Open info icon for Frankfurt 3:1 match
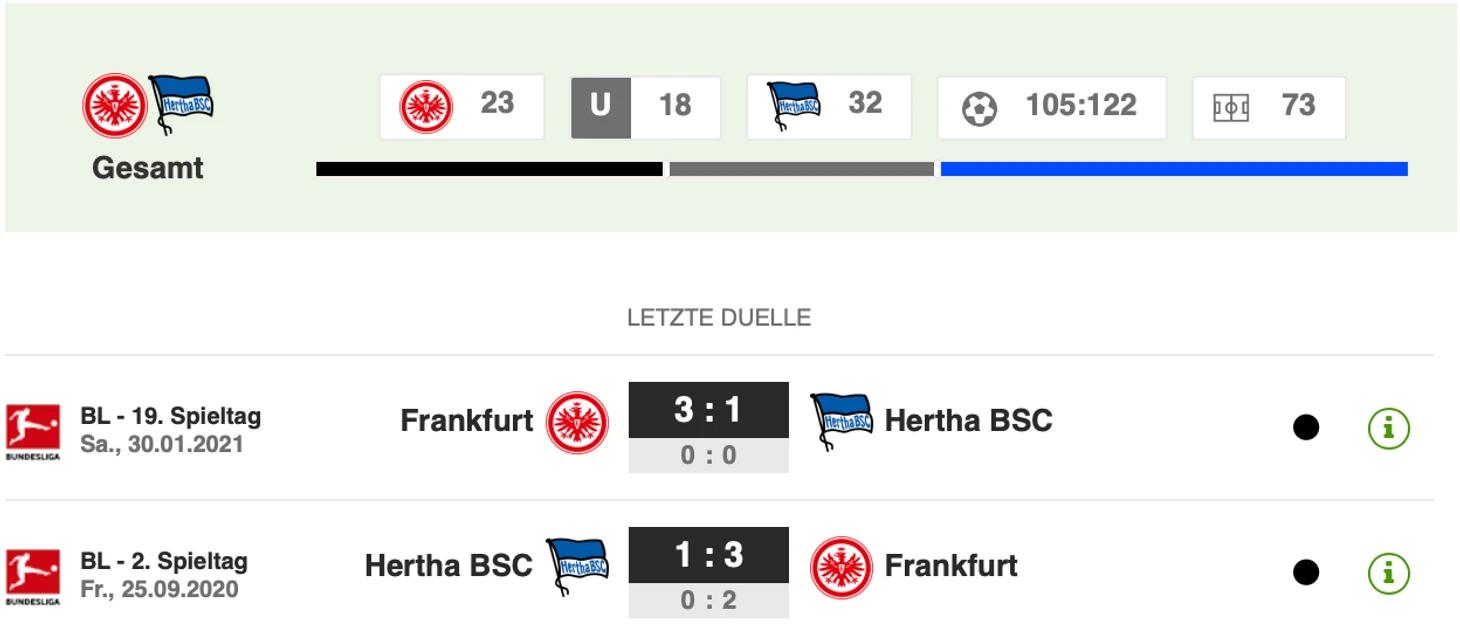The height and width of the screenshot is (643, 1460). tap(1388, 428)
